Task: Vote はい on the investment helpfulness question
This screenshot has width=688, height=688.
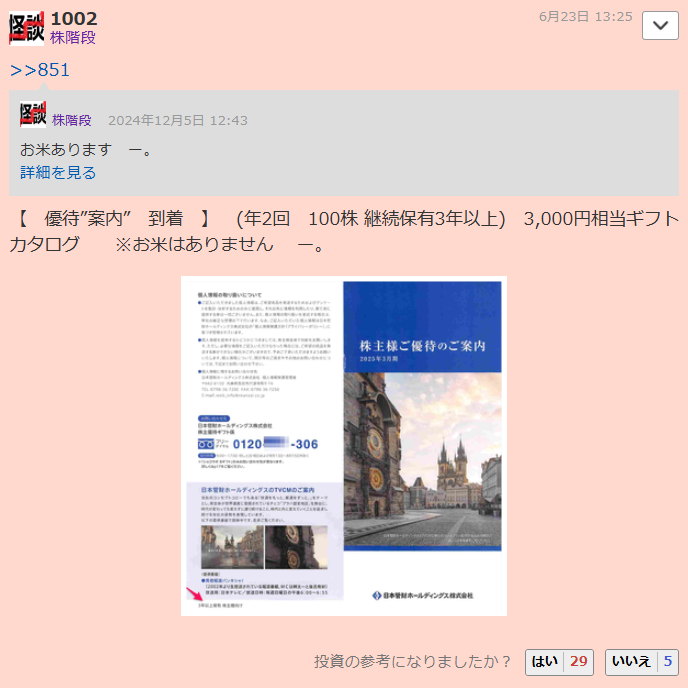Action: pyautogui.click(x=559, y=662)
